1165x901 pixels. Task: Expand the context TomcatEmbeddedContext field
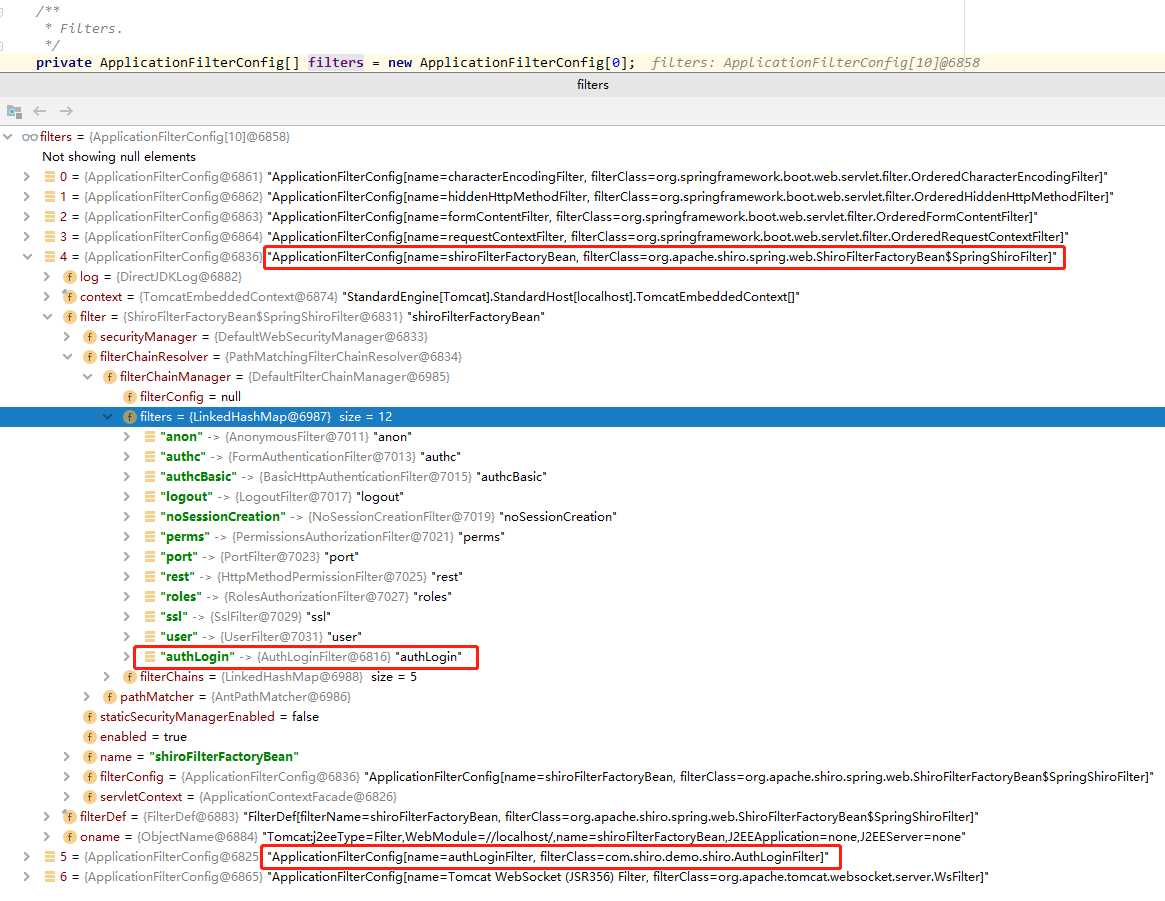tap(47, 297)
